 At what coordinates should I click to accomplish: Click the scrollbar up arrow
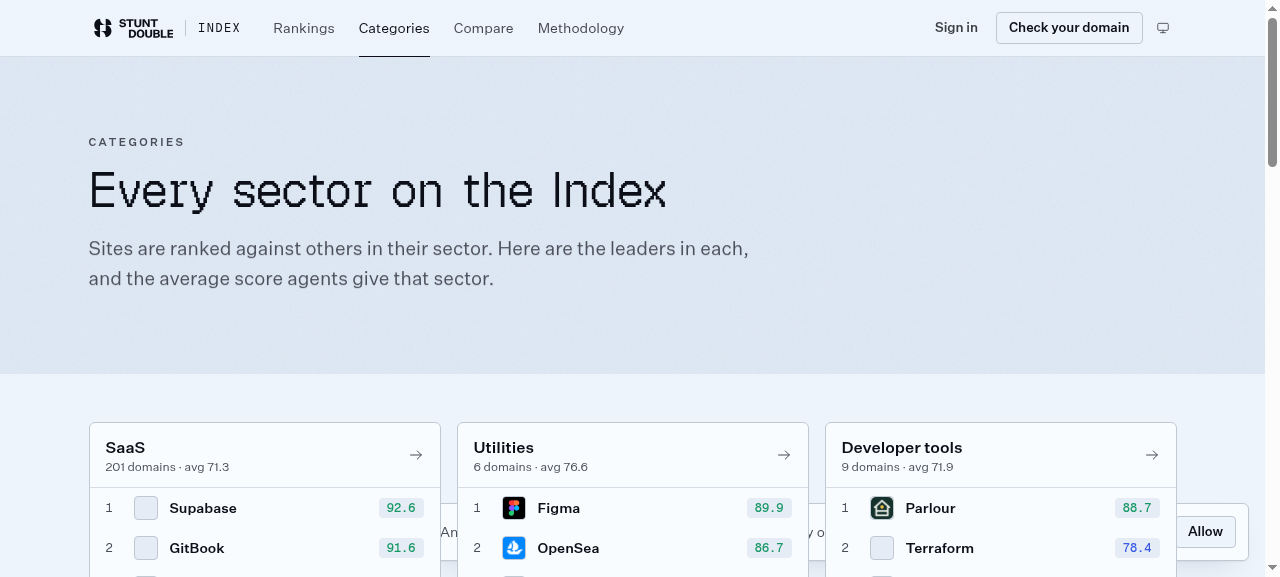click(x=1272, y=7)
